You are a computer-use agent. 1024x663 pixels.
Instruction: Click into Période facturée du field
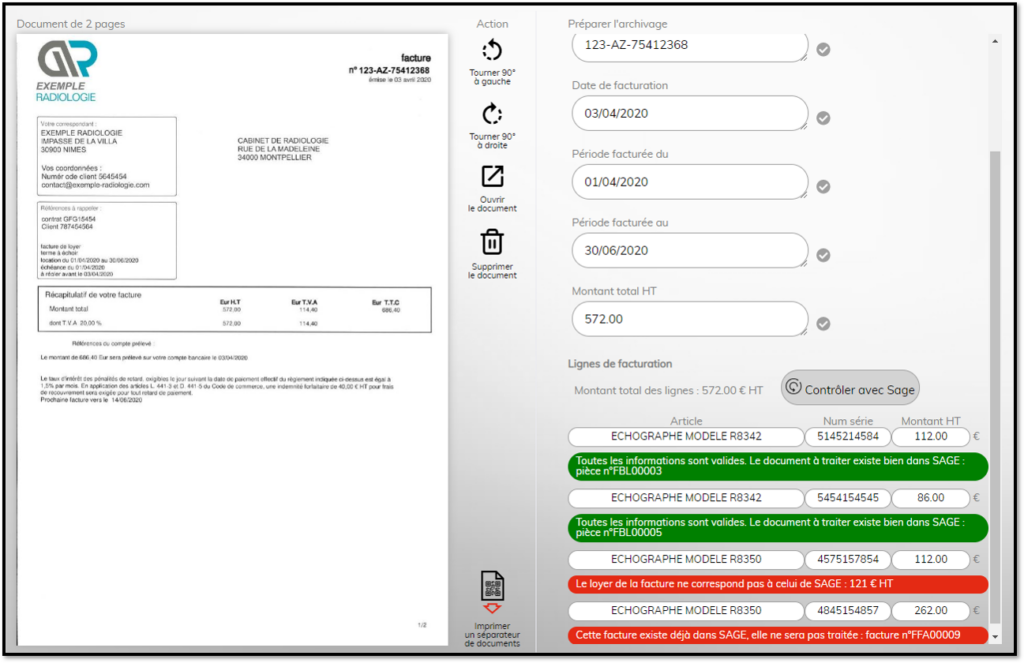pyautogui.click(x=689, y=182)
